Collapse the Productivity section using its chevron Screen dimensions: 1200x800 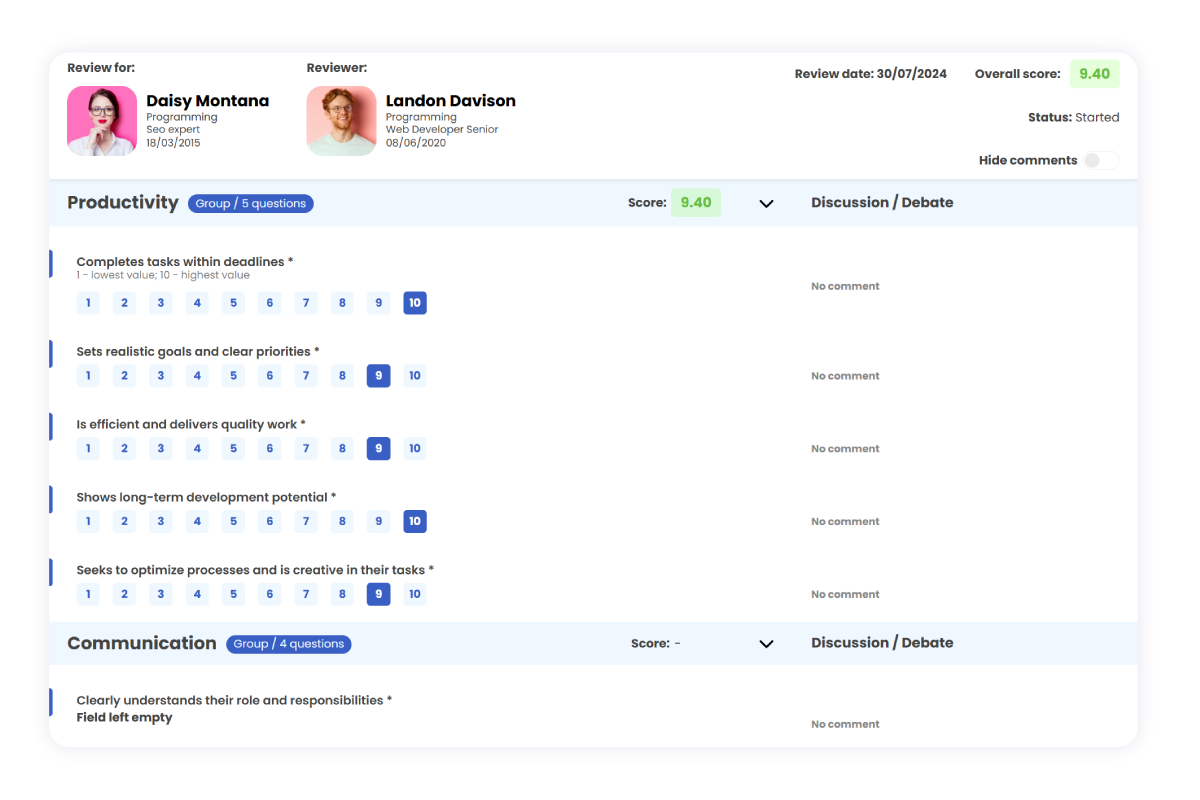(766, 203)
